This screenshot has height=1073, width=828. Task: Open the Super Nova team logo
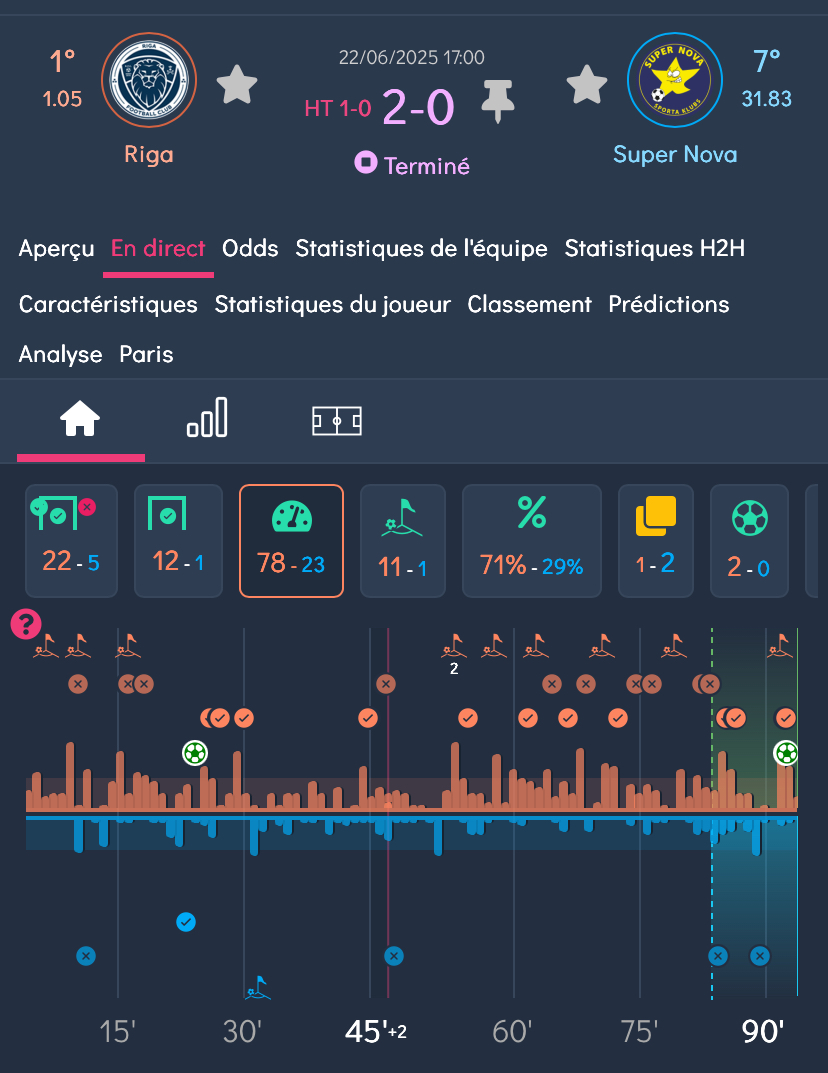(x=675, y=80)
